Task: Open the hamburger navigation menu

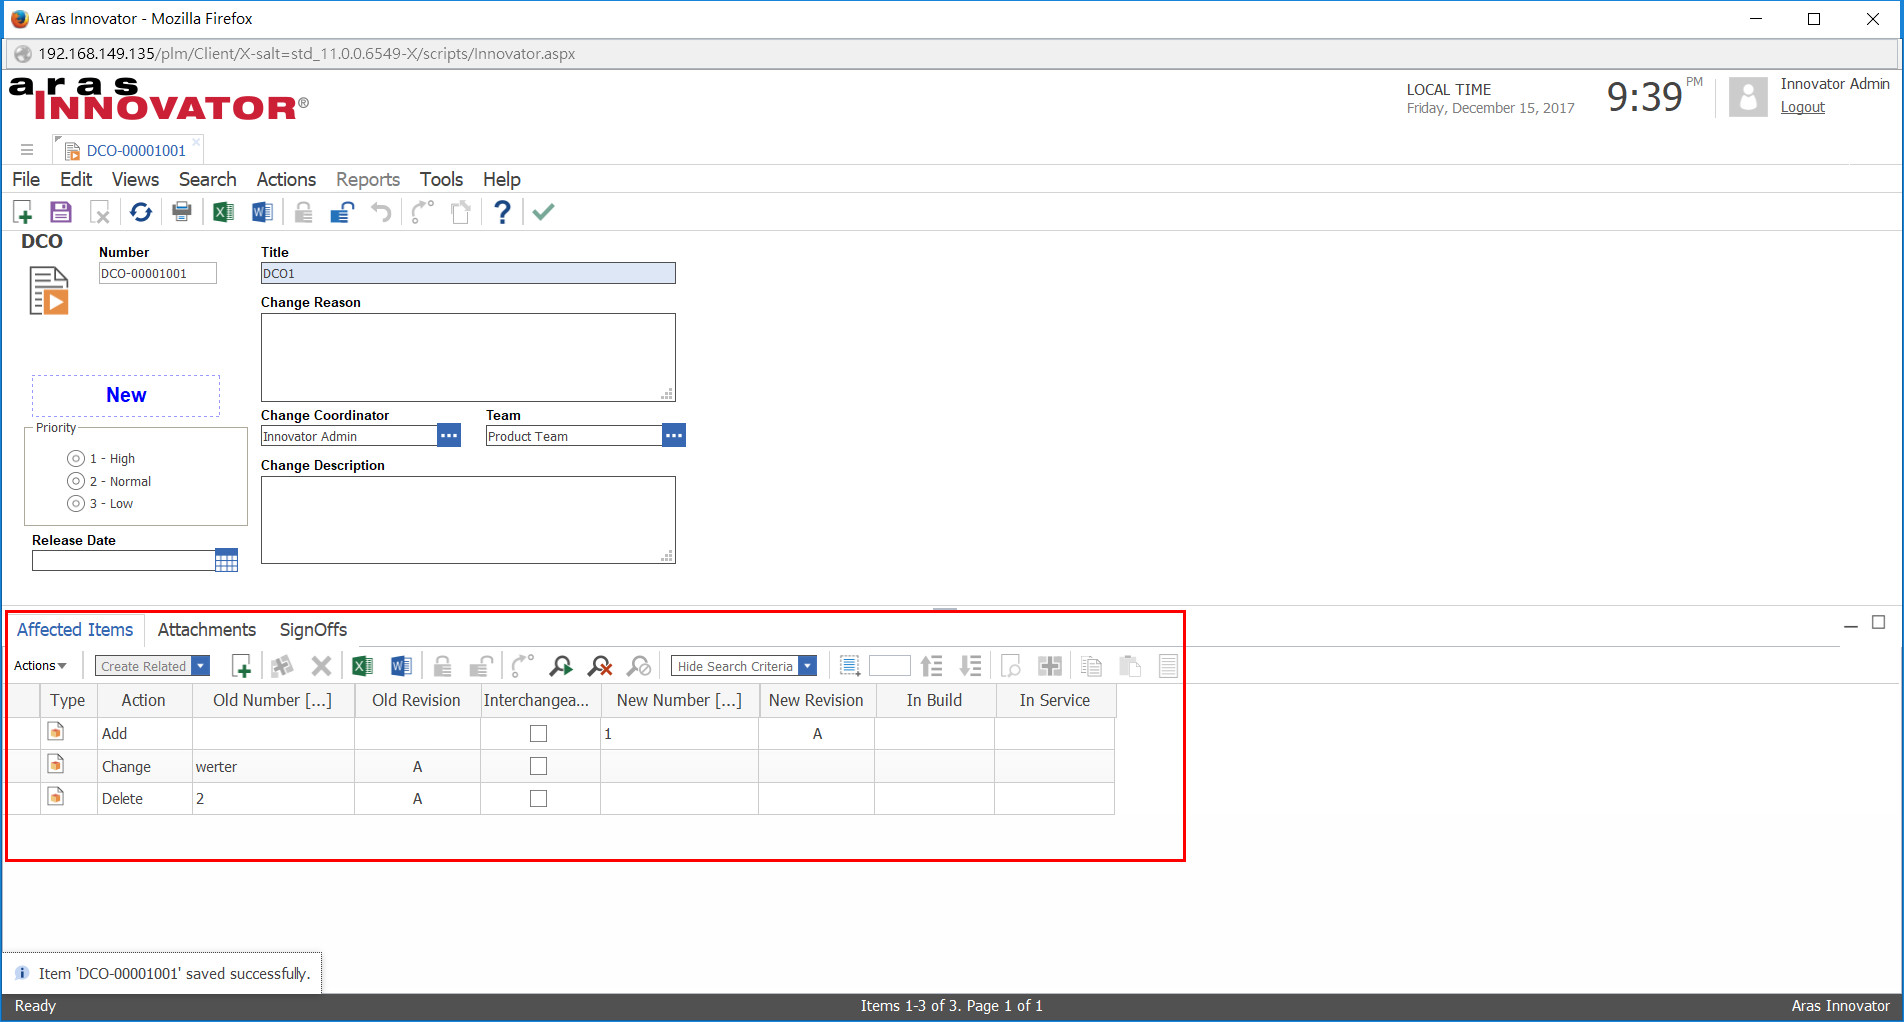Action: tap(27, 150)
